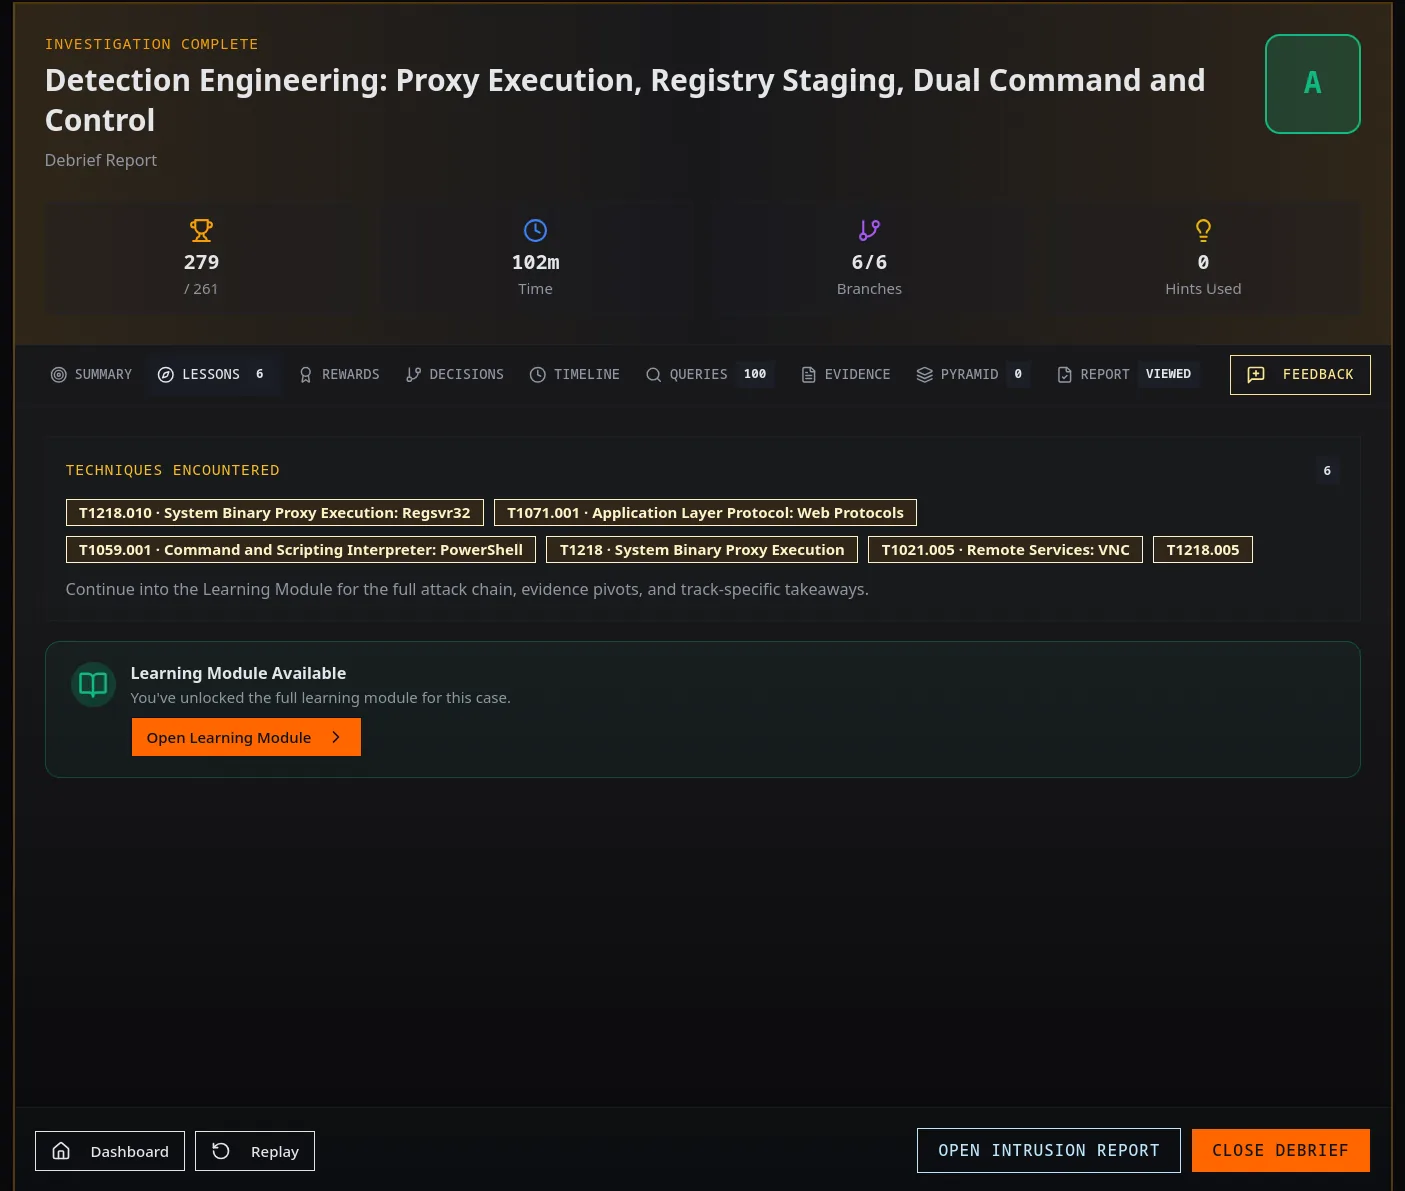The width and height of the screenshot is (1405, 1191).
Task: Close the debrief
Action: (1281, 1150)
